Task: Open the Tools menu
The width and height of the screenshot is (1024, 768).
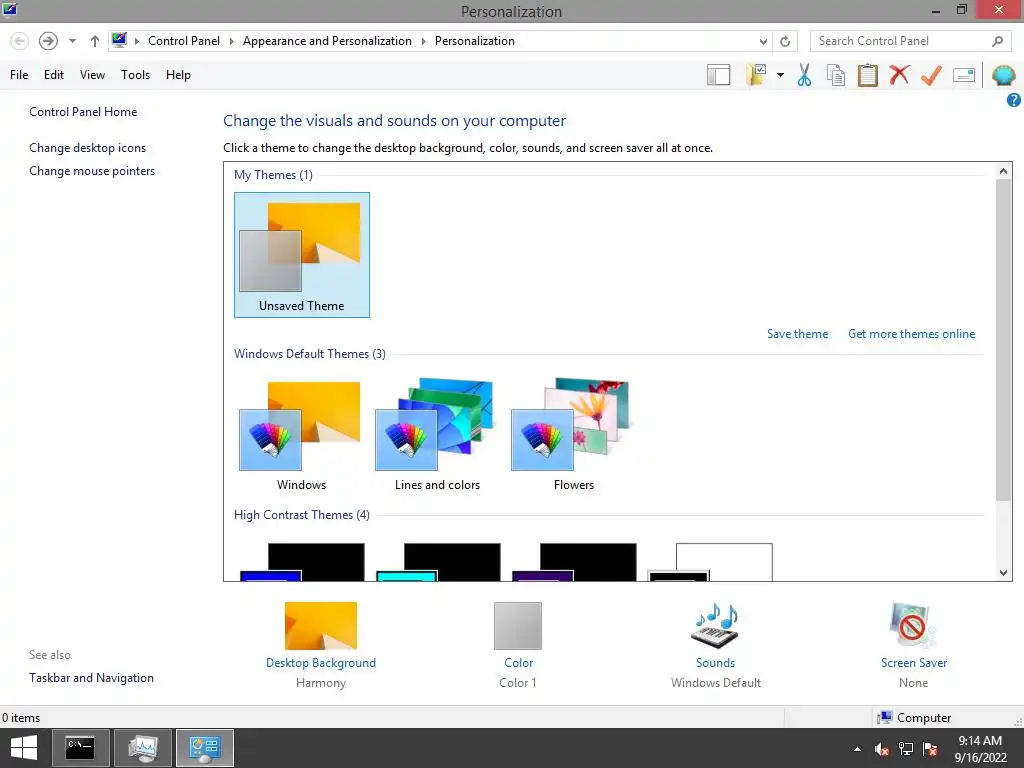Action: (135, 75)
